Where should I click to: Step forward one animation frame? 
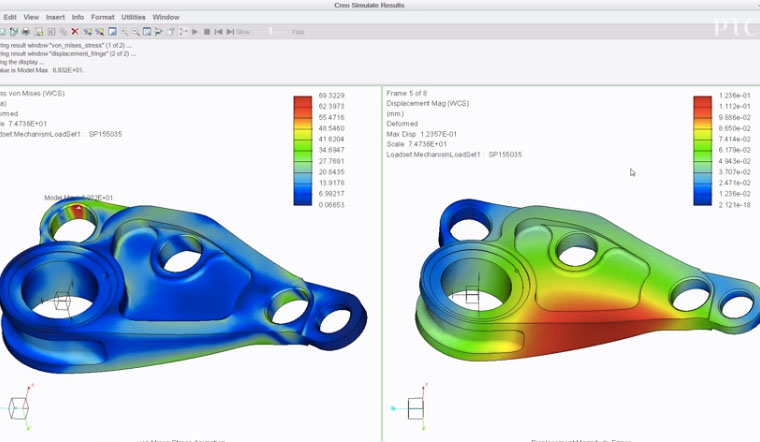point(230,32)
